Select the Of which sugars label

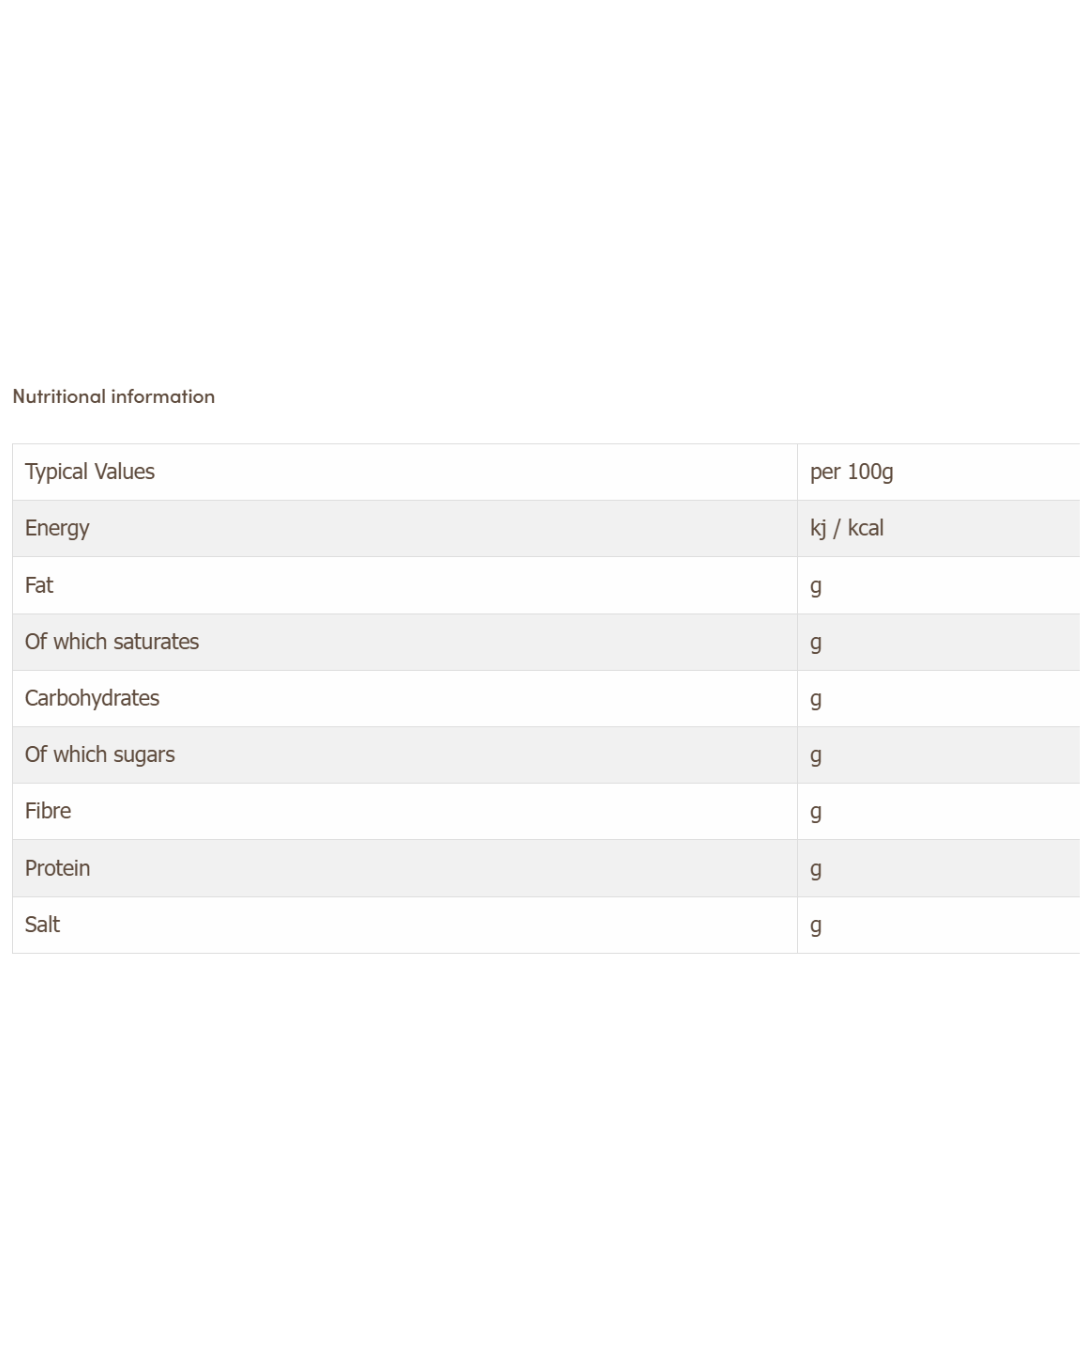[100, 754]
